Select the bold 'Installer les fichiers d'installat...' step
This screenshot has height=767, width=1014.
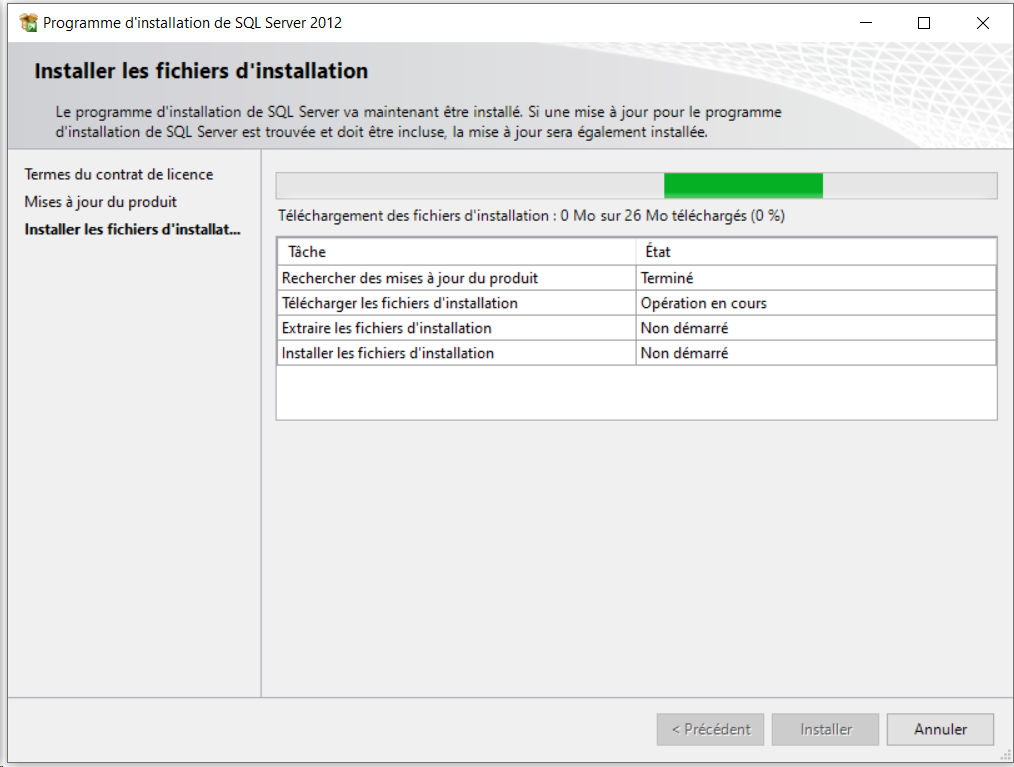(133, 230)
